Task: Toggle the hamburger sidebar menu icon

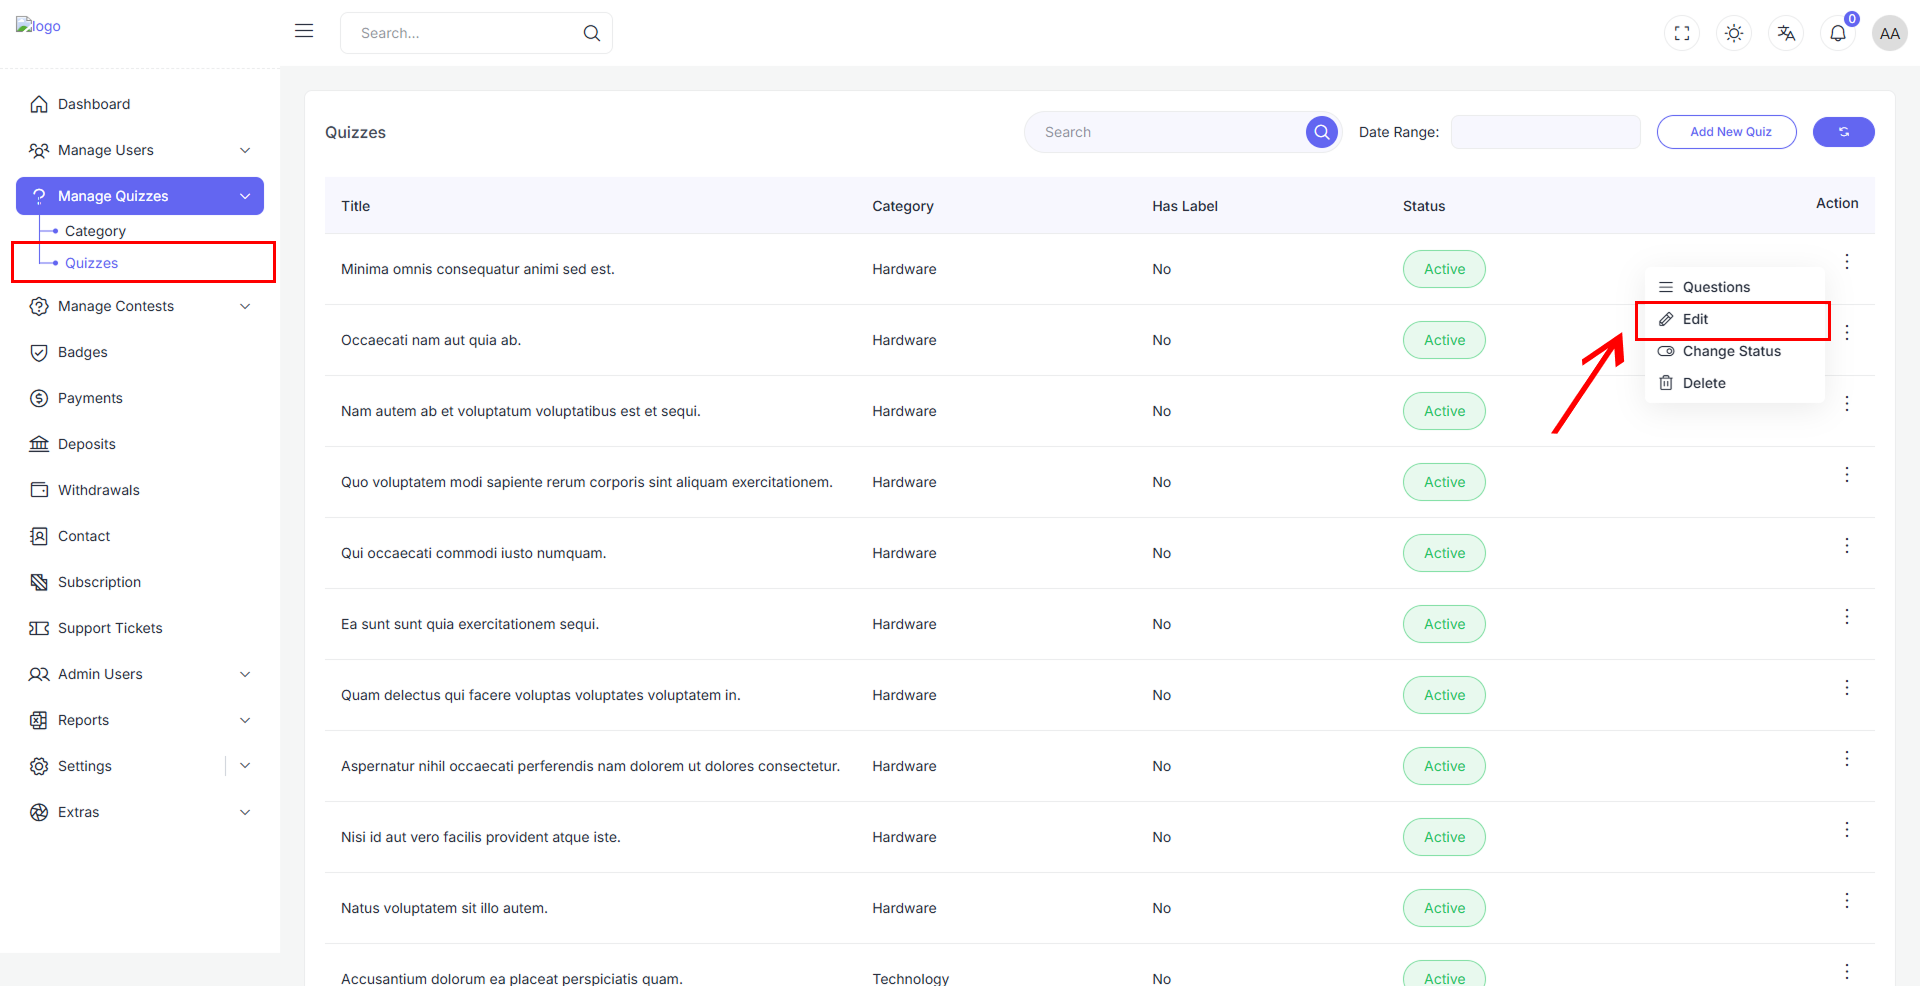Action: point(304,31)
